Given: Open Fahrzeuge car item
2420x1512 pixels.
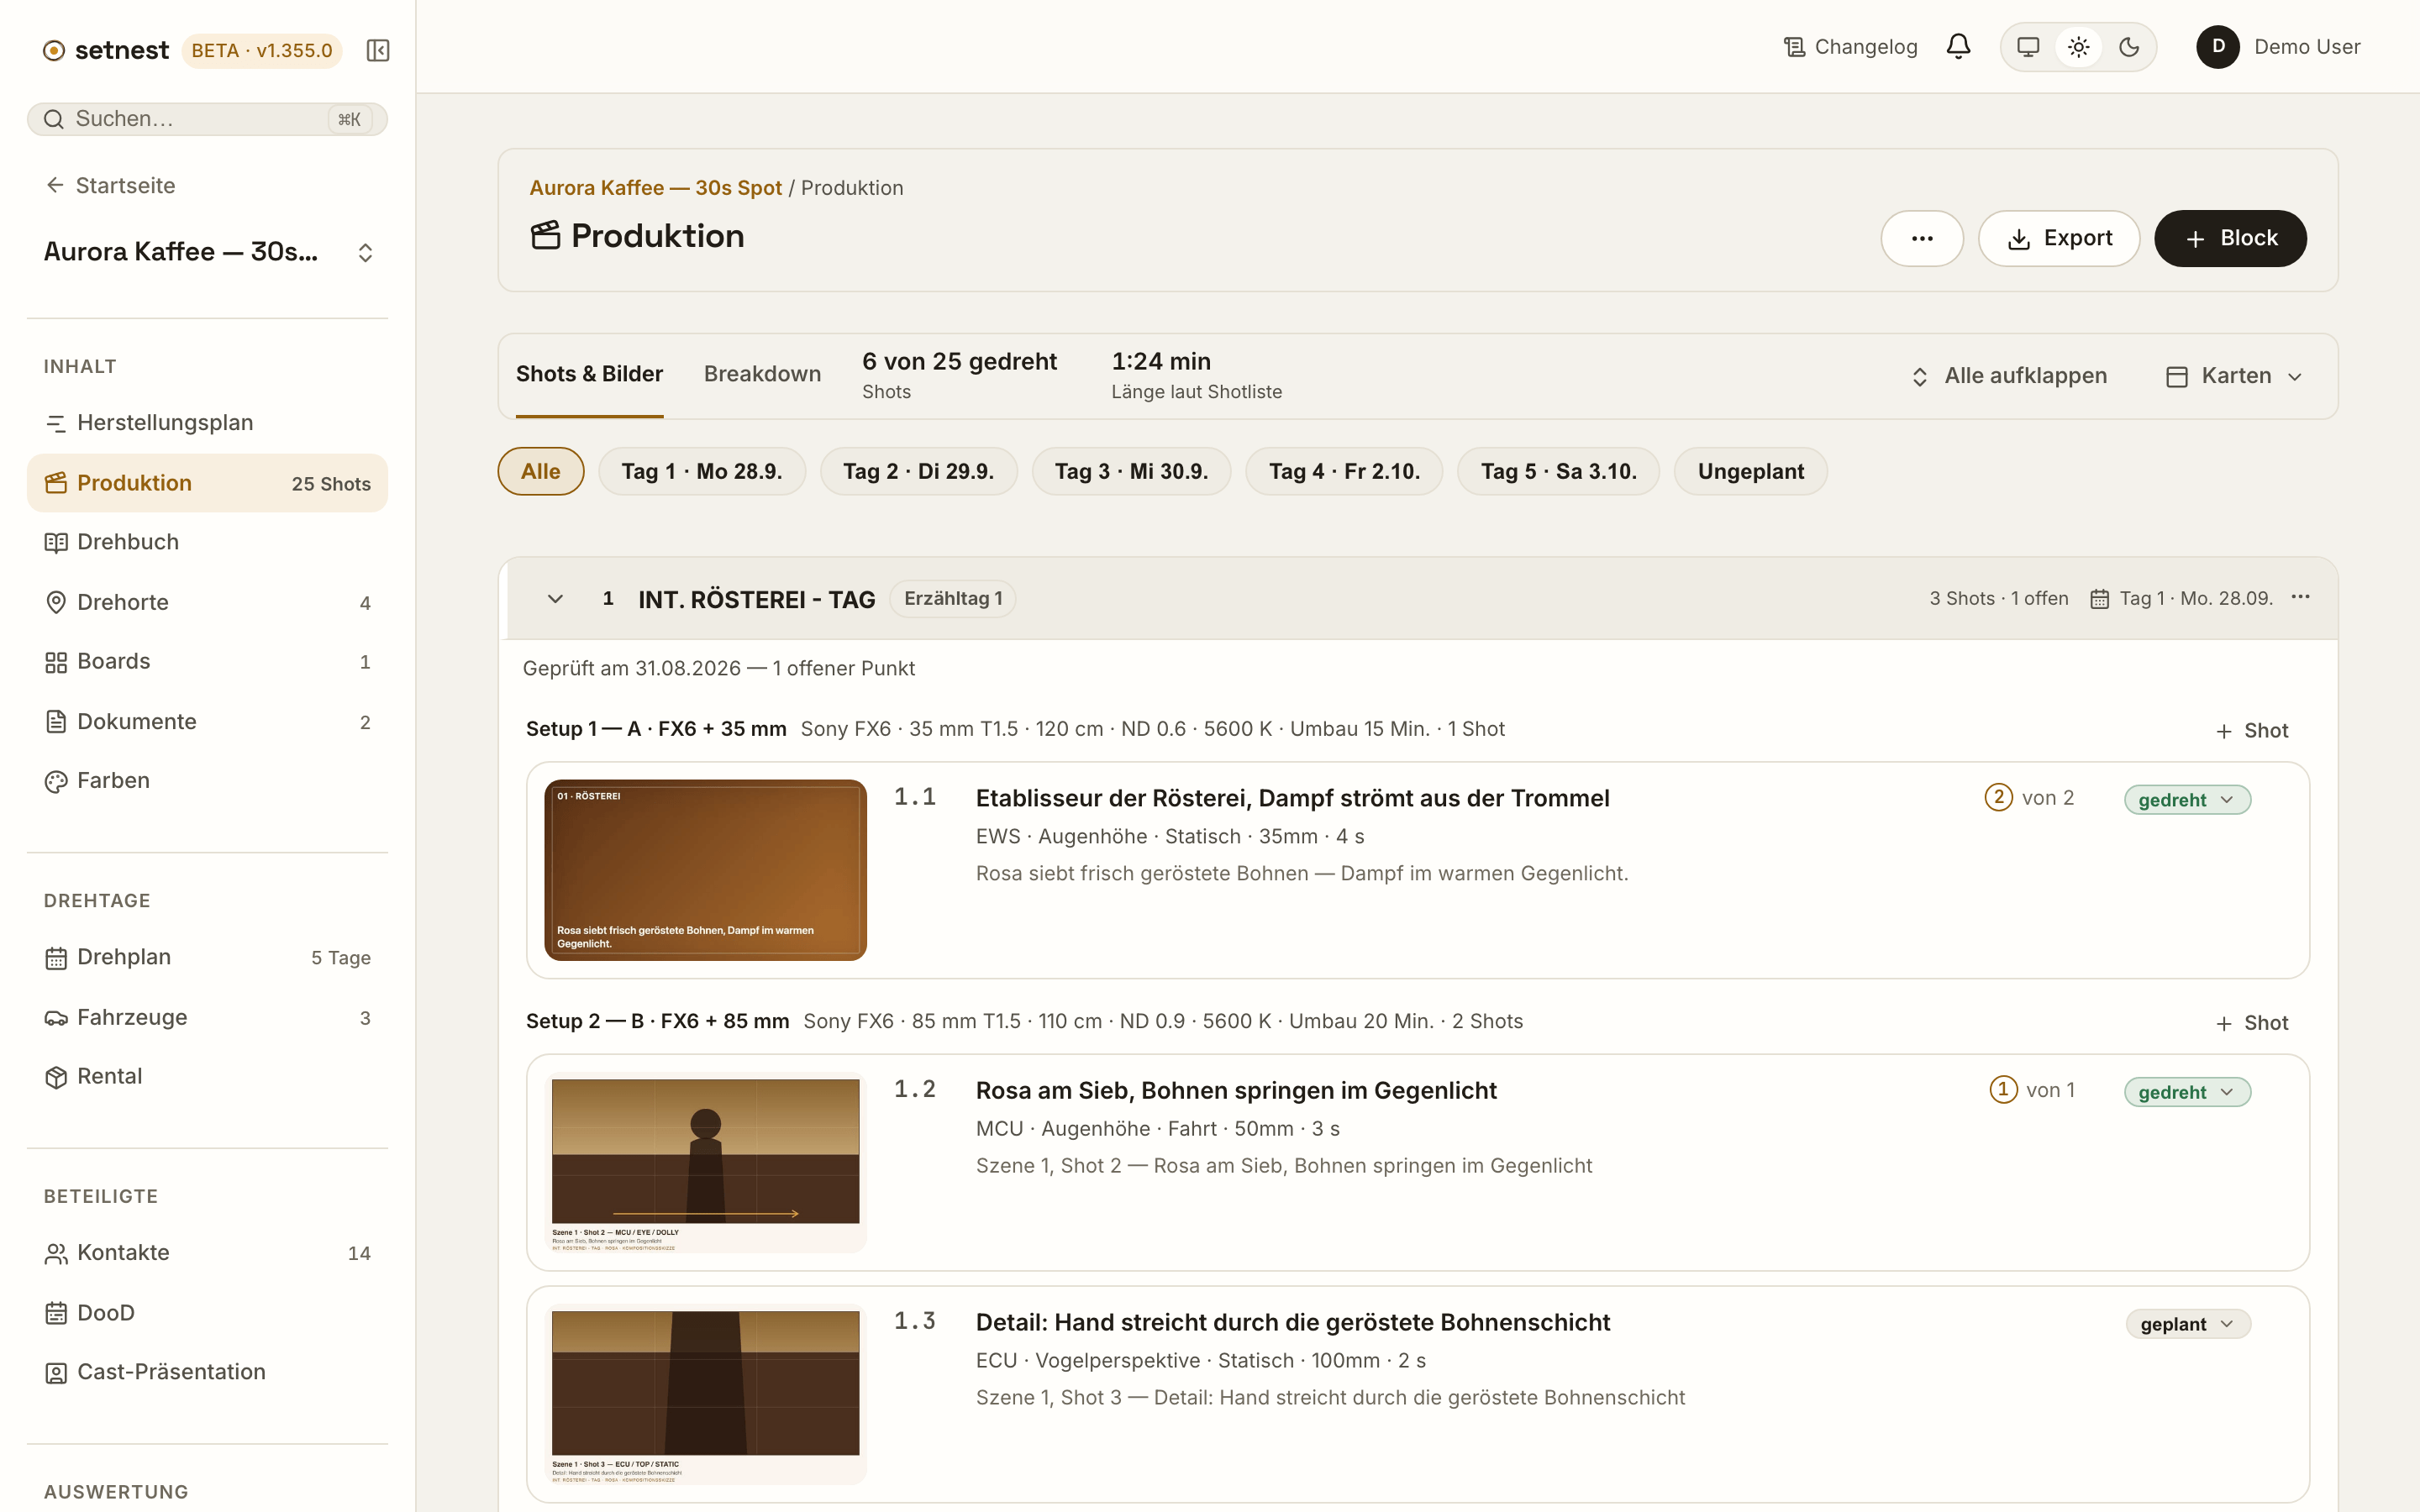Looking at the screenshot, I should (207, 1017).
